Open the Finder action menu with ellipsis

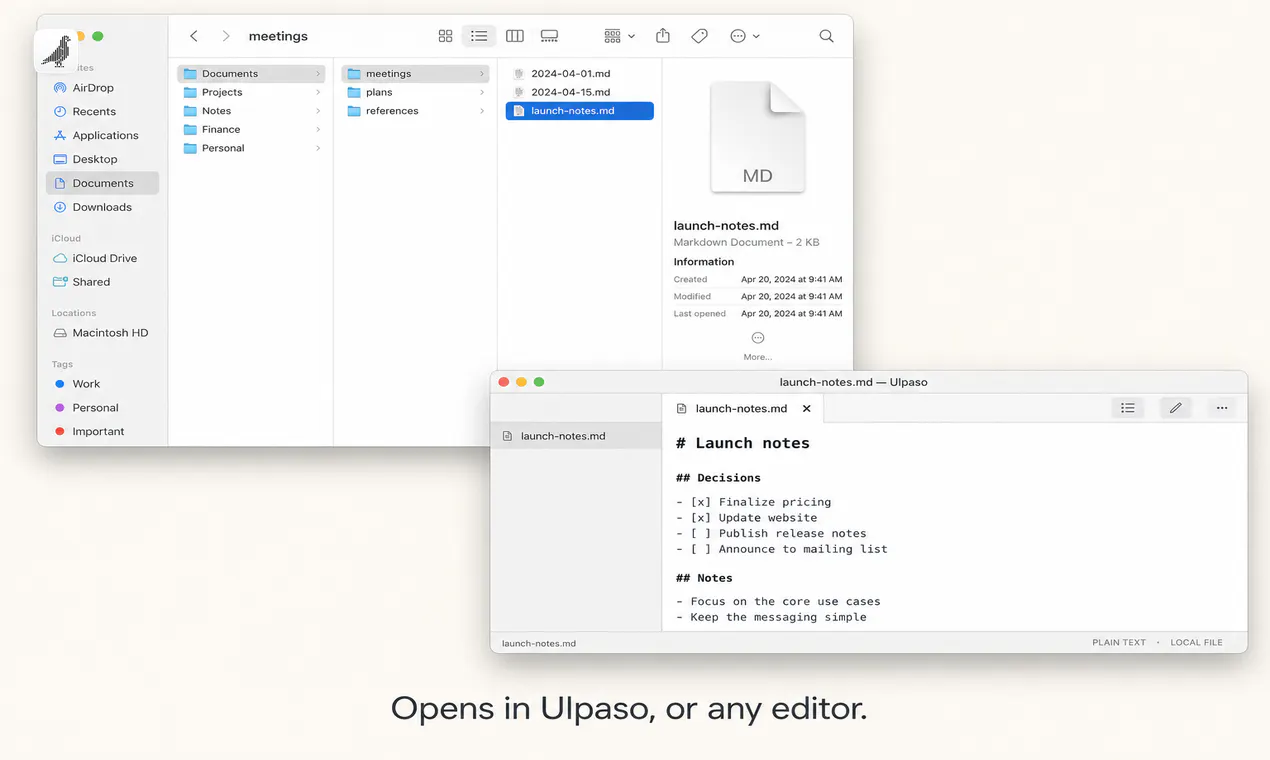point(745,36)
